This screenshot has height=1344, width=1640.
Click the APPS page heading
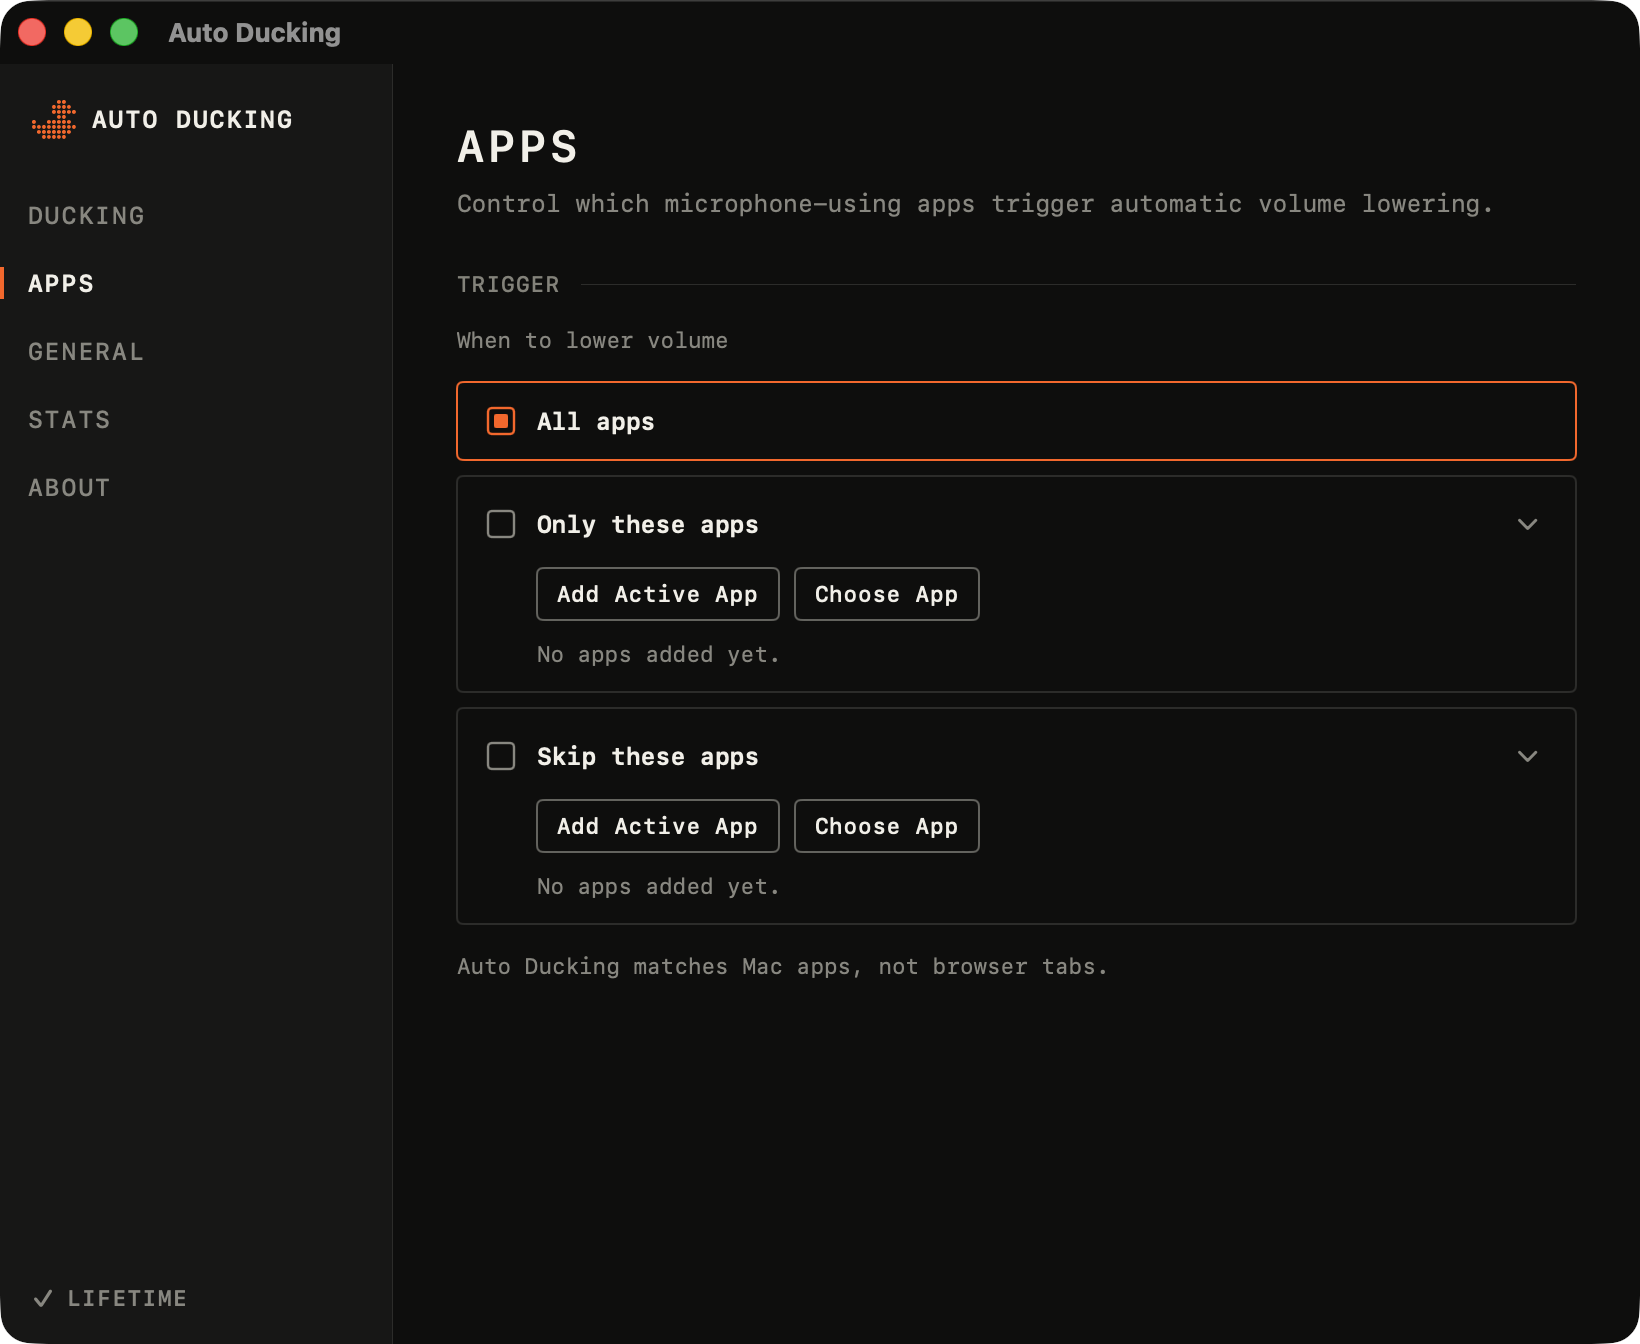pos(518,147)
